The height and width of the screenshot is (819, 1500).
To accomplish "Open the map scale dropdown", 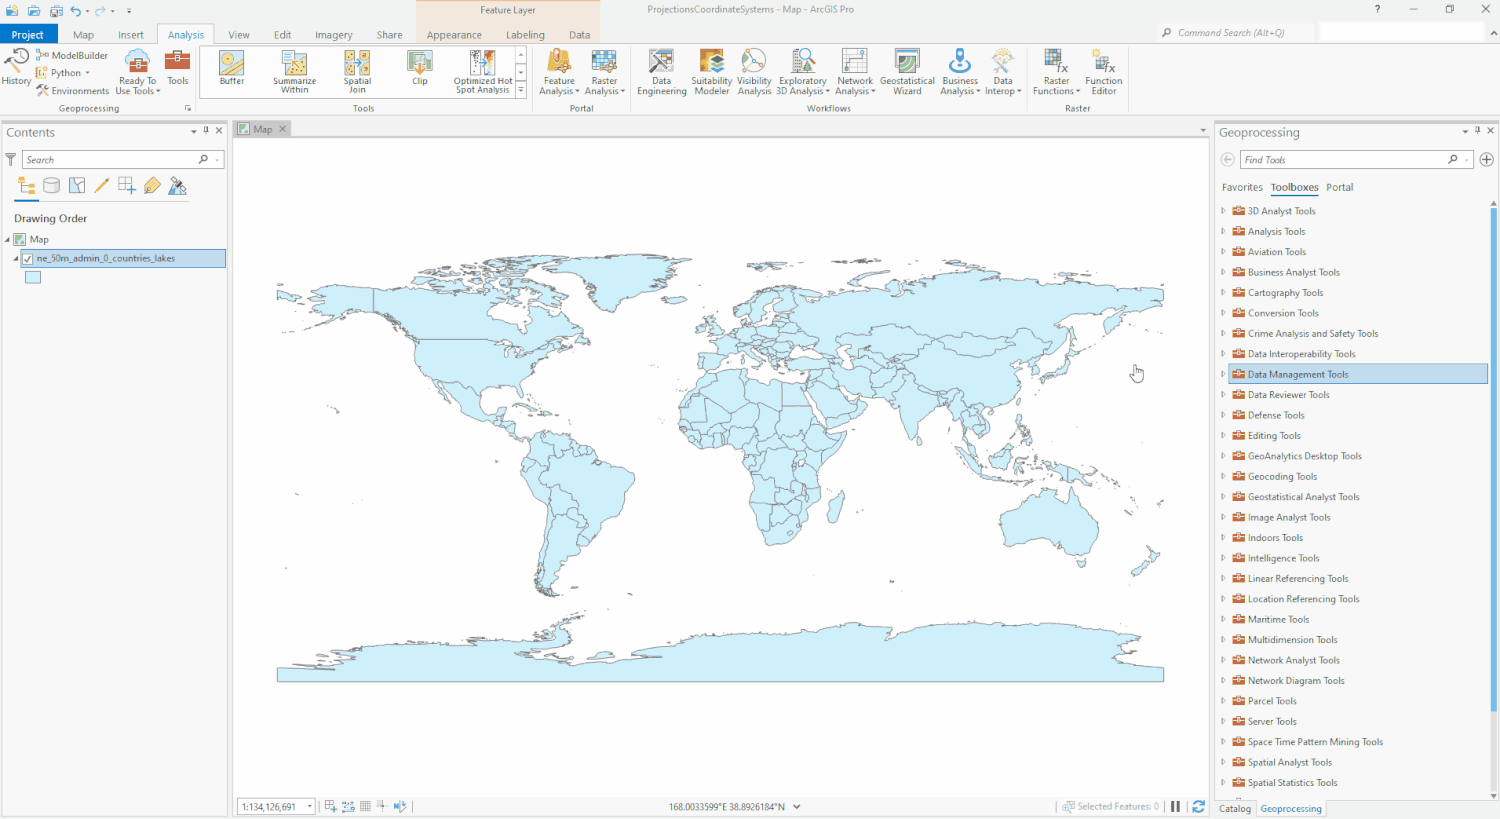I will pos(307,806).
